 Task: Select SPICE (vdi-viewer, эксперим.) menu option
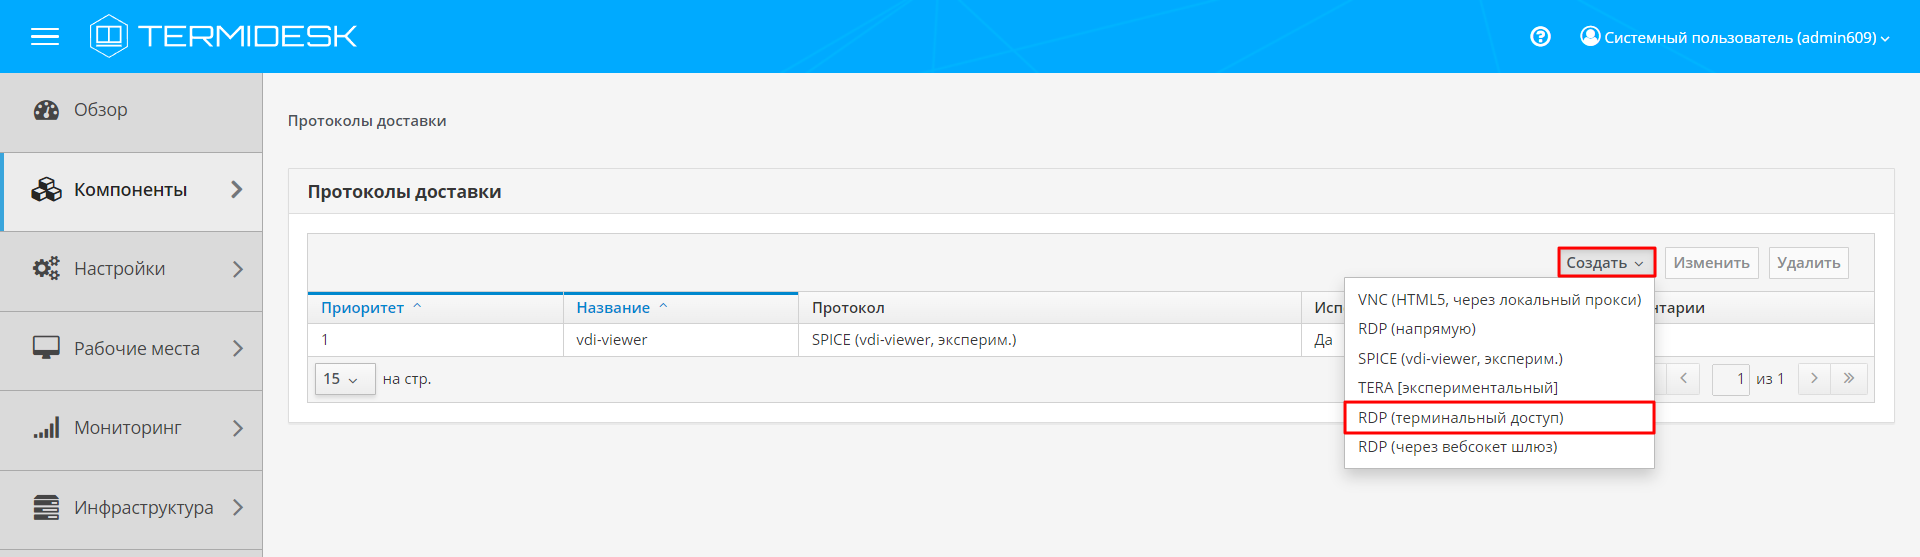(1499, 359)
